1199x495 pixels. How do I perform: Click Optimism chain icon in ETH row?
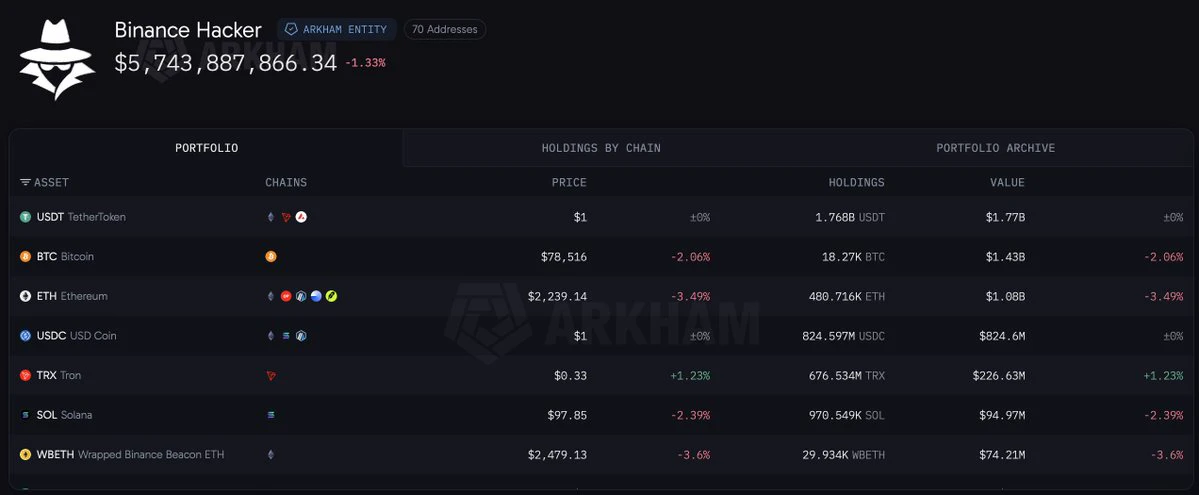point(286,296)
